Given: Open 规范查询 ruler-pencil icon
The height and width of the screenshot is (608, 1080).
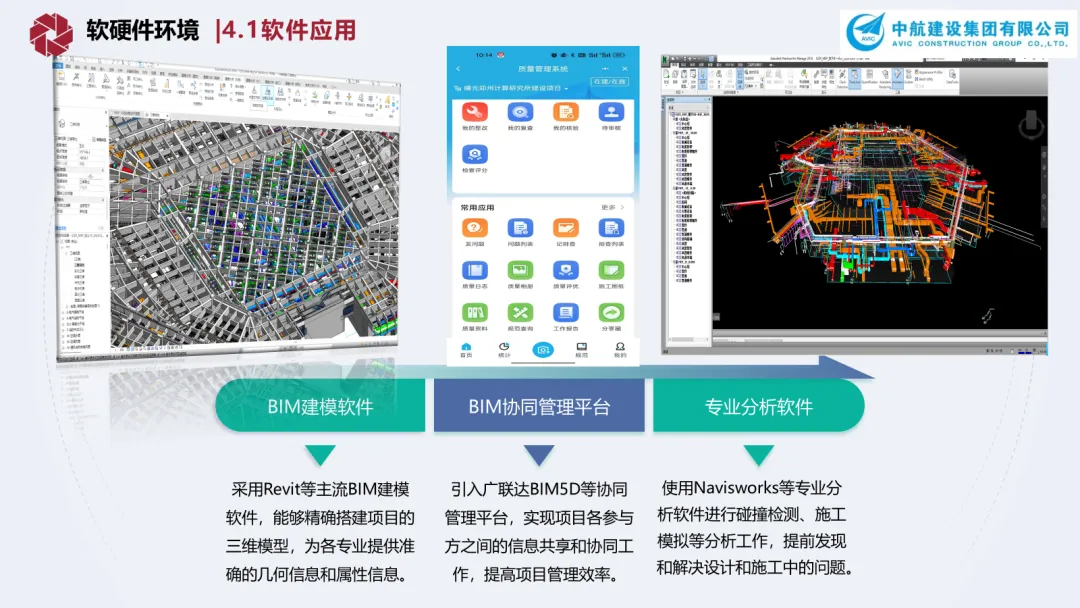Looking at the screenshot, I should (520, 313).
